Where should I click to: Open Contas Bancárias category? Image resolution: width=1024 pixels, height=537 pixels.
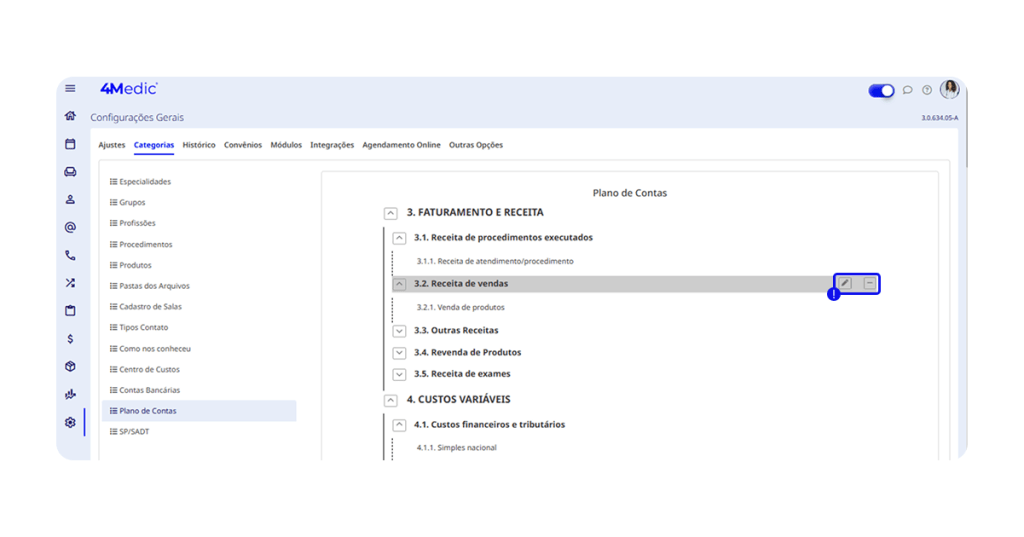(x=149, y=390)
